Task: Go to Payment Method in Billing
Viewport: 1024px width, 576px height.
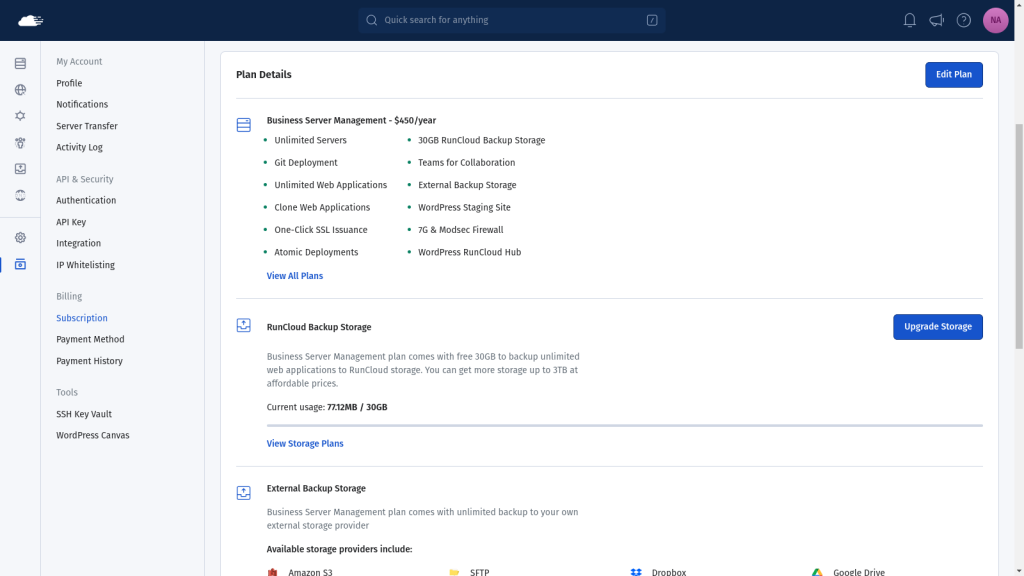Action: (x=90, y=339)
